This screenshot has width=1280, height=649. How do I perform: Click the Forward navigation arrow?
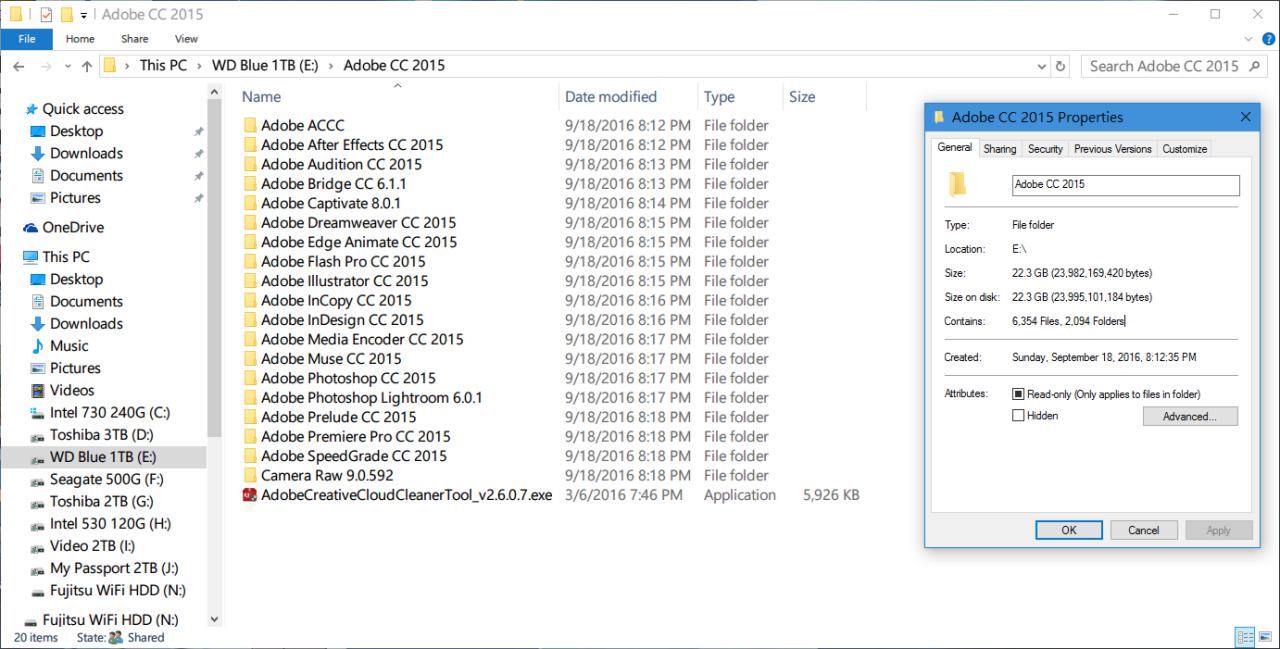coord(45,66)
